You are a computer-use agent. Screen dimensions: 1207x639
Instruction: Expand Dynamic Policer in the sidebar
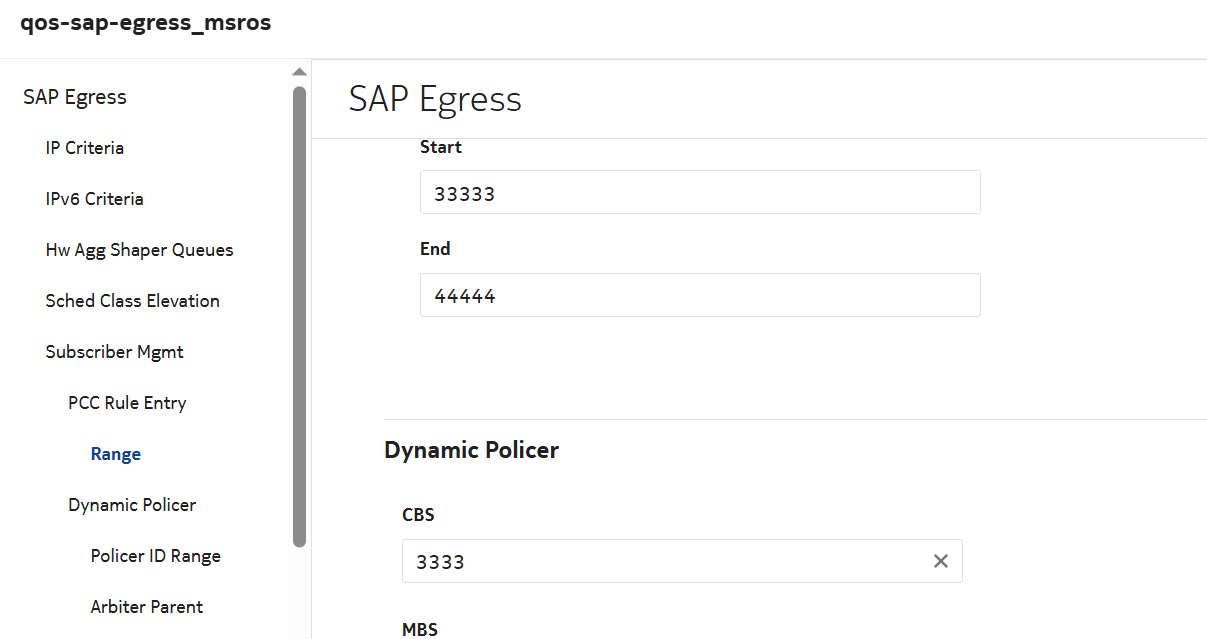(132, 505)
